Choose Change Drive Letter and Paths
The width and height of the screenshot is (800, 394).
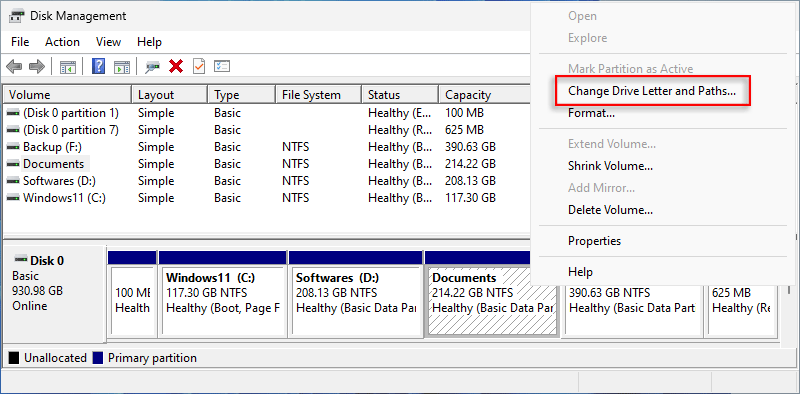[652, 91]
